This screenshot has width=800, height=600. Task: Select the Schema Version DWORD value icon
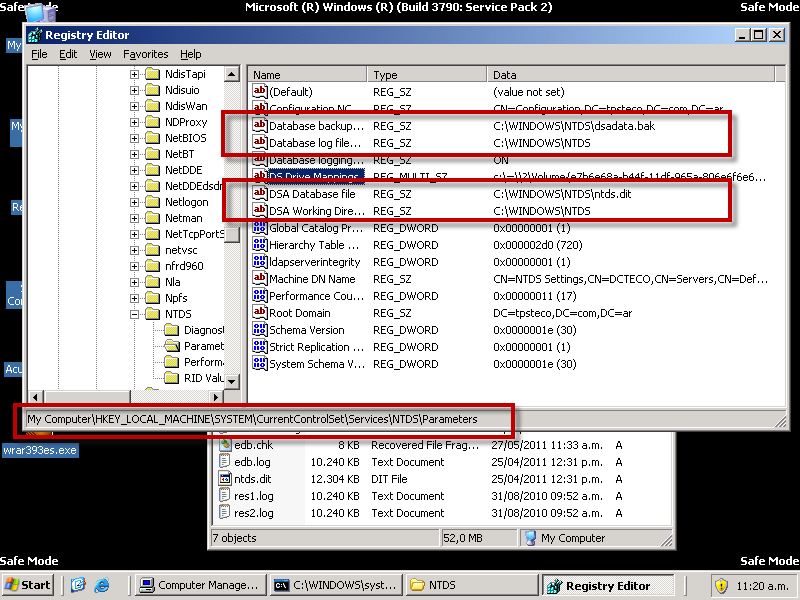[259, 330]
